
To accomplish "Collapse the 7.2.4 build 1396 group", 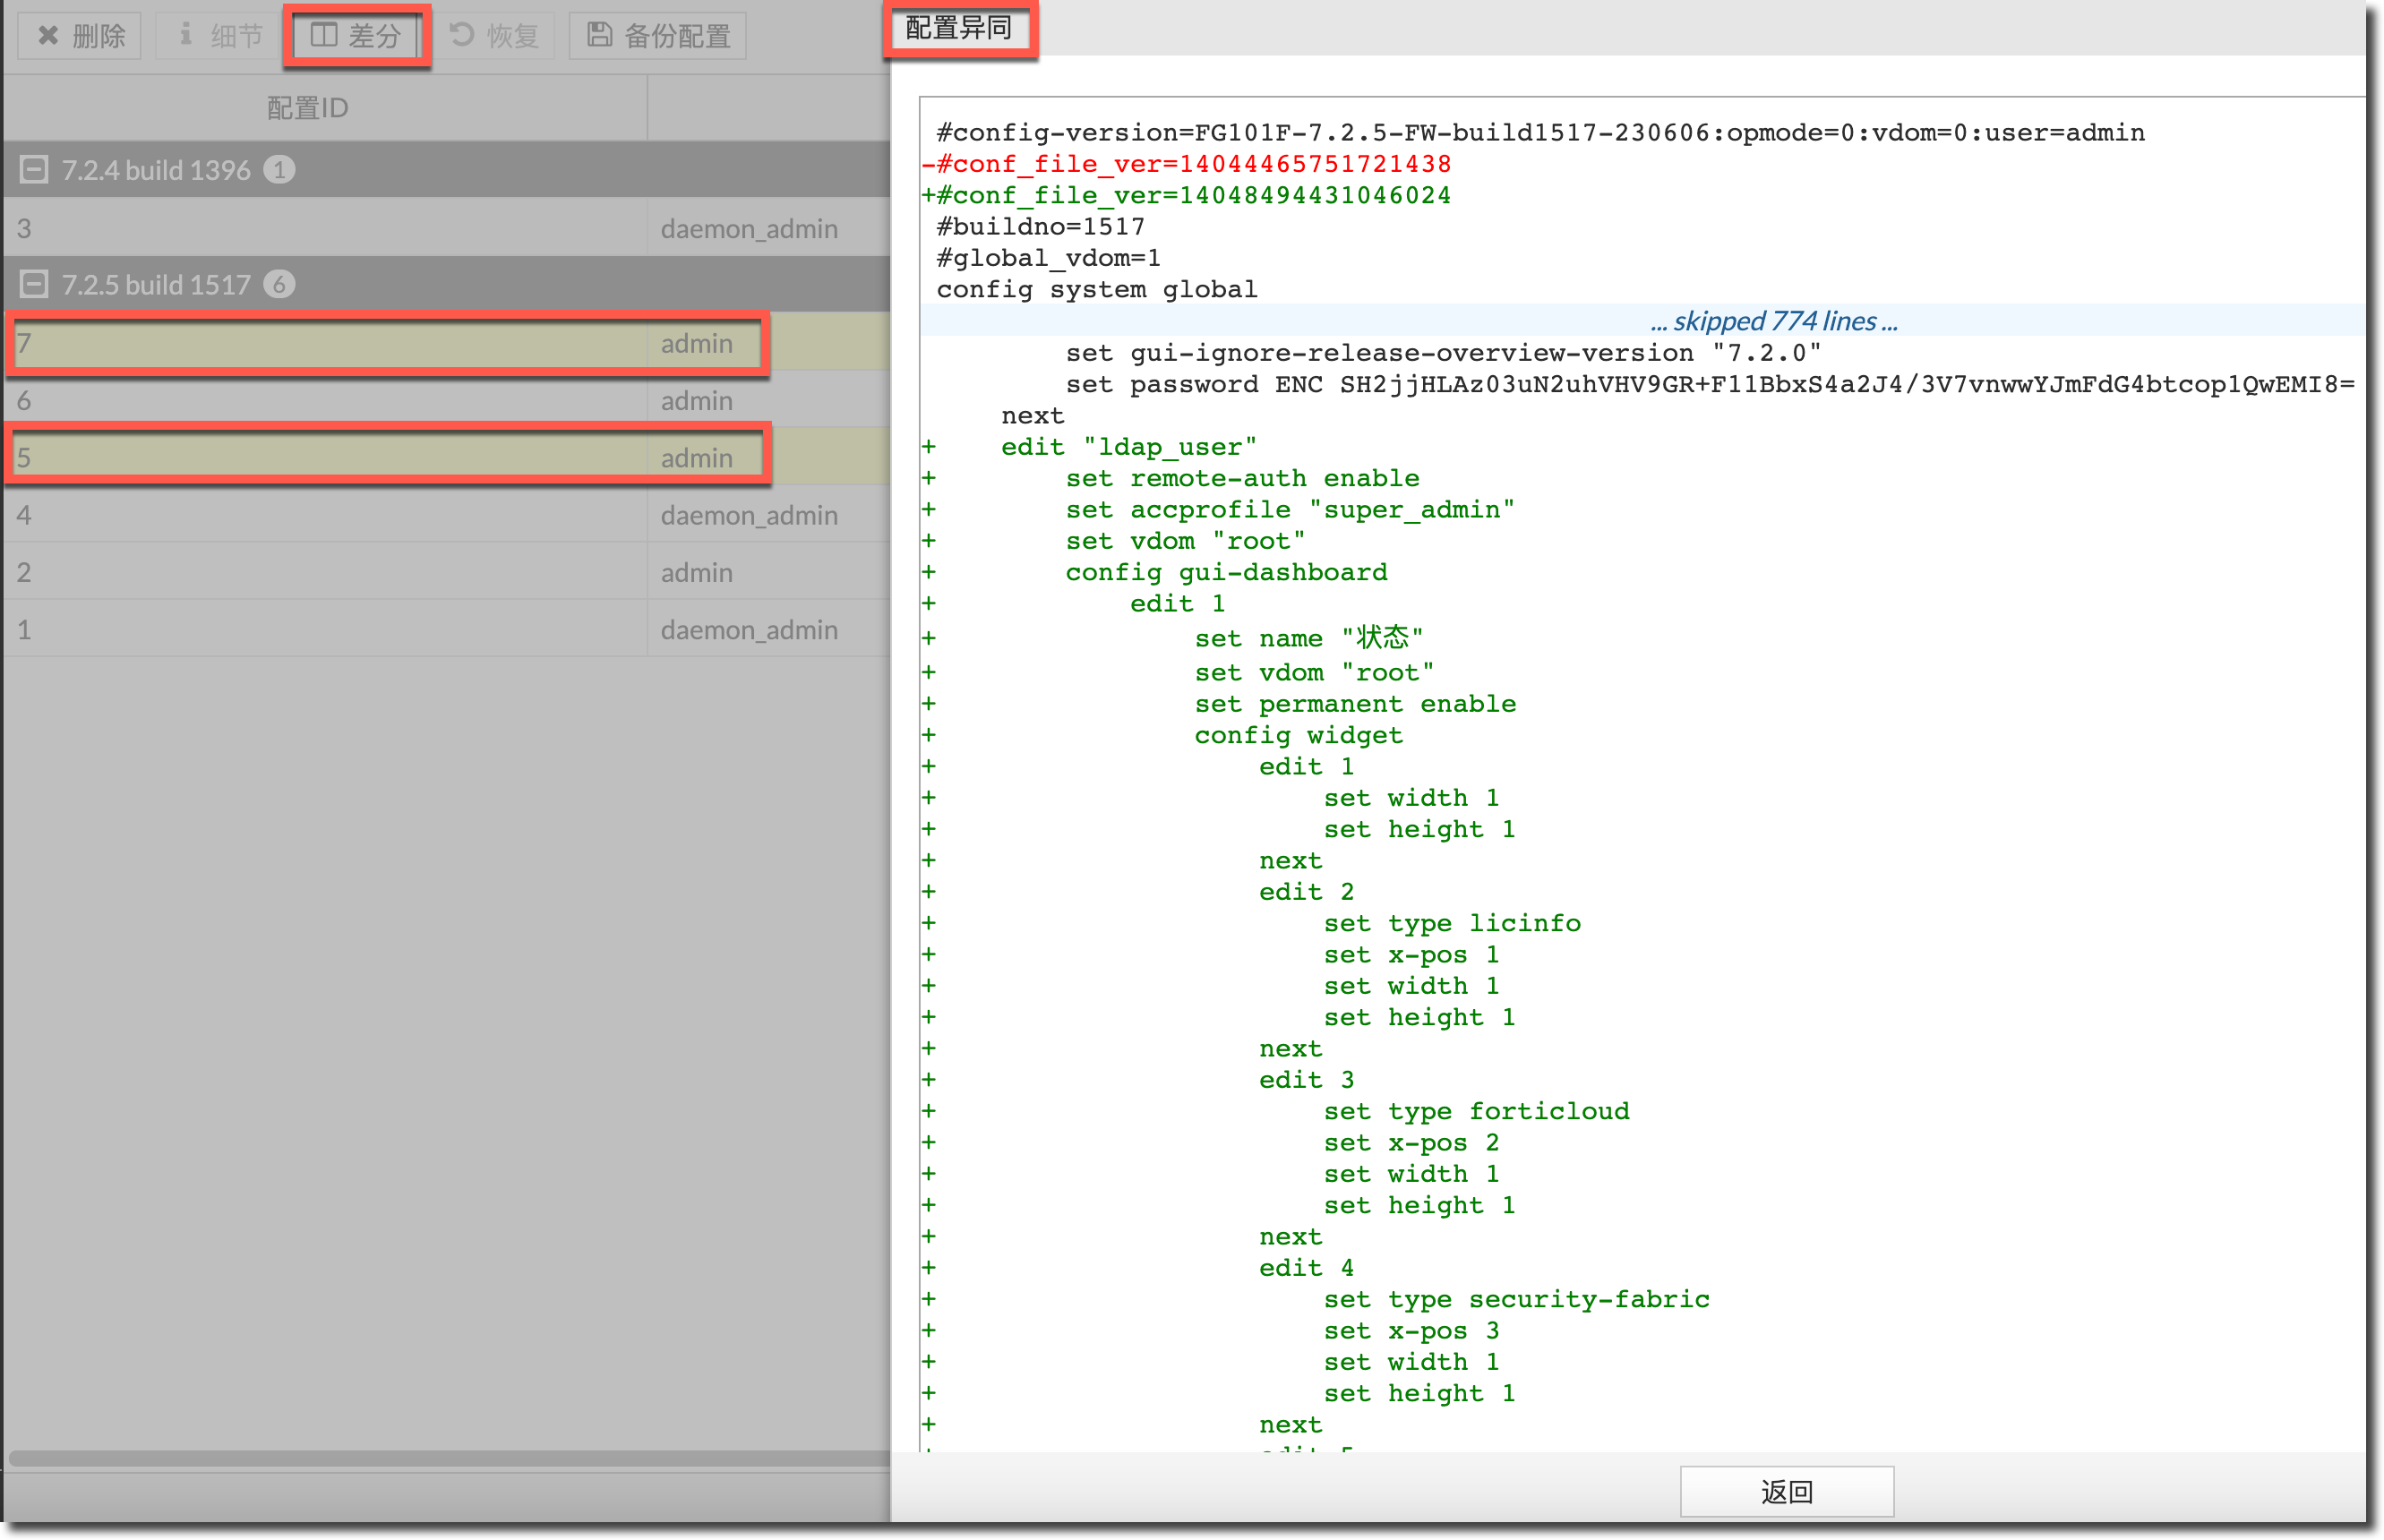I will pyautogui.click(x=34, y=170).
